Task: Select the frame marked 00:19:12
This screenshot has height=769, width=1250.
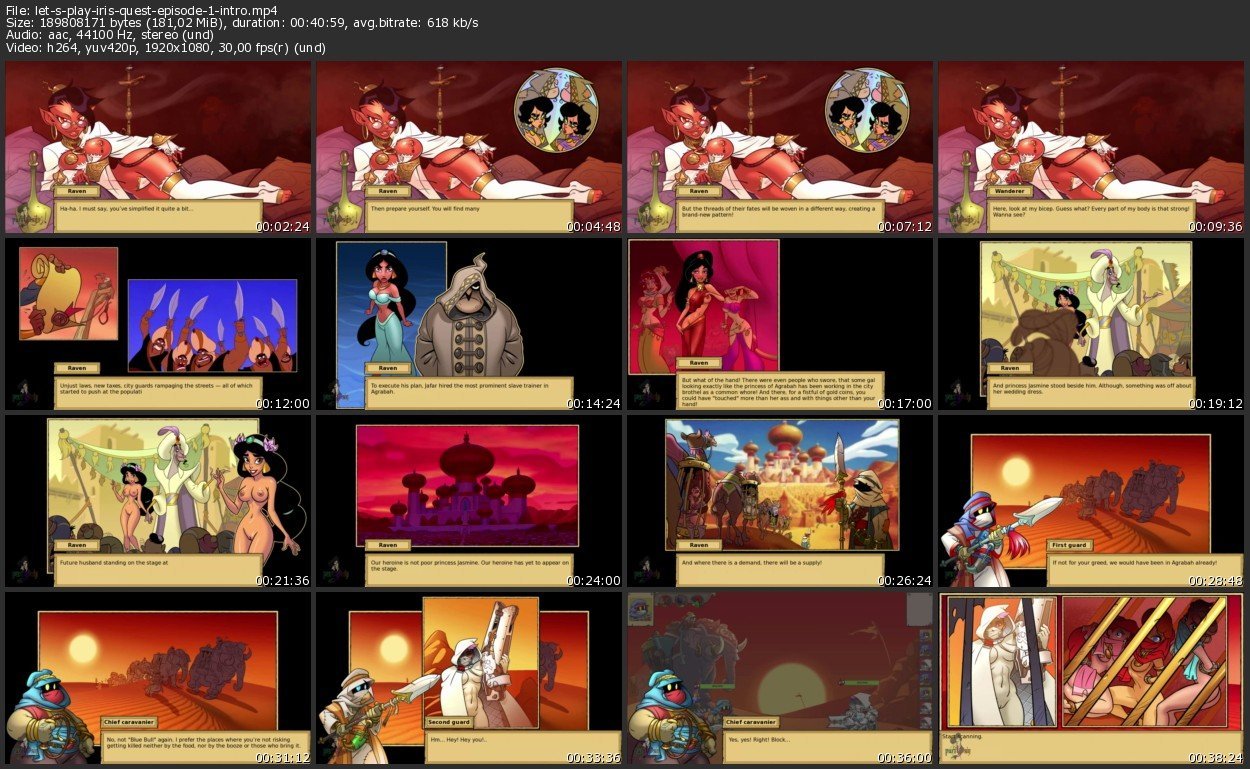Action: click(1091, 325)
